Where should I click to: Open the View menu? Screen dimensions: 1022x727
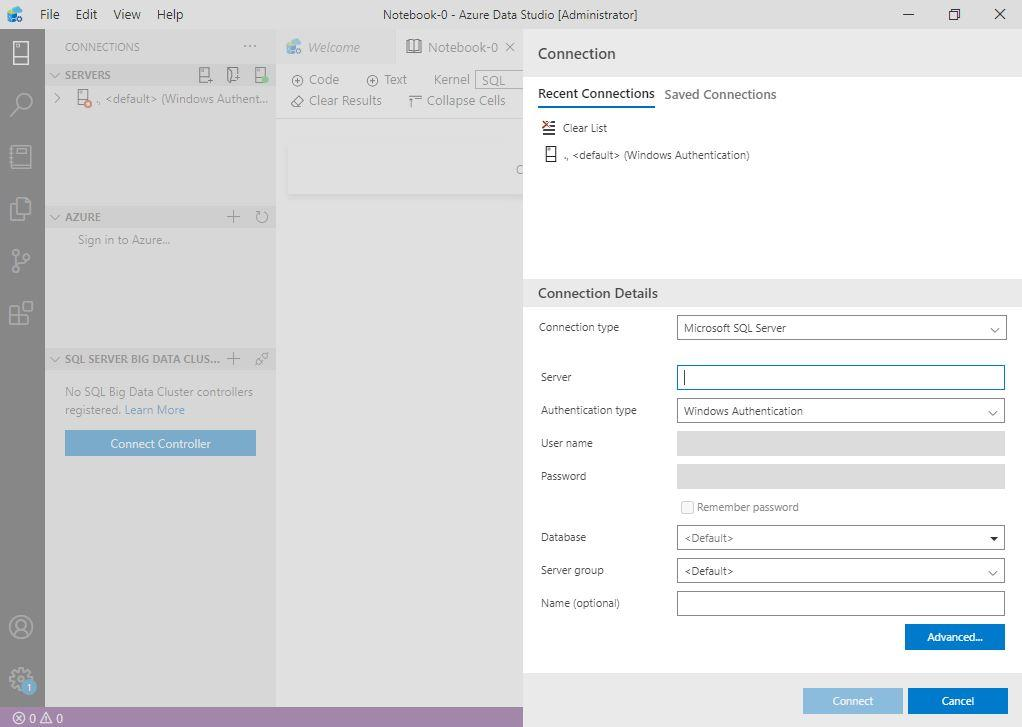126,14
